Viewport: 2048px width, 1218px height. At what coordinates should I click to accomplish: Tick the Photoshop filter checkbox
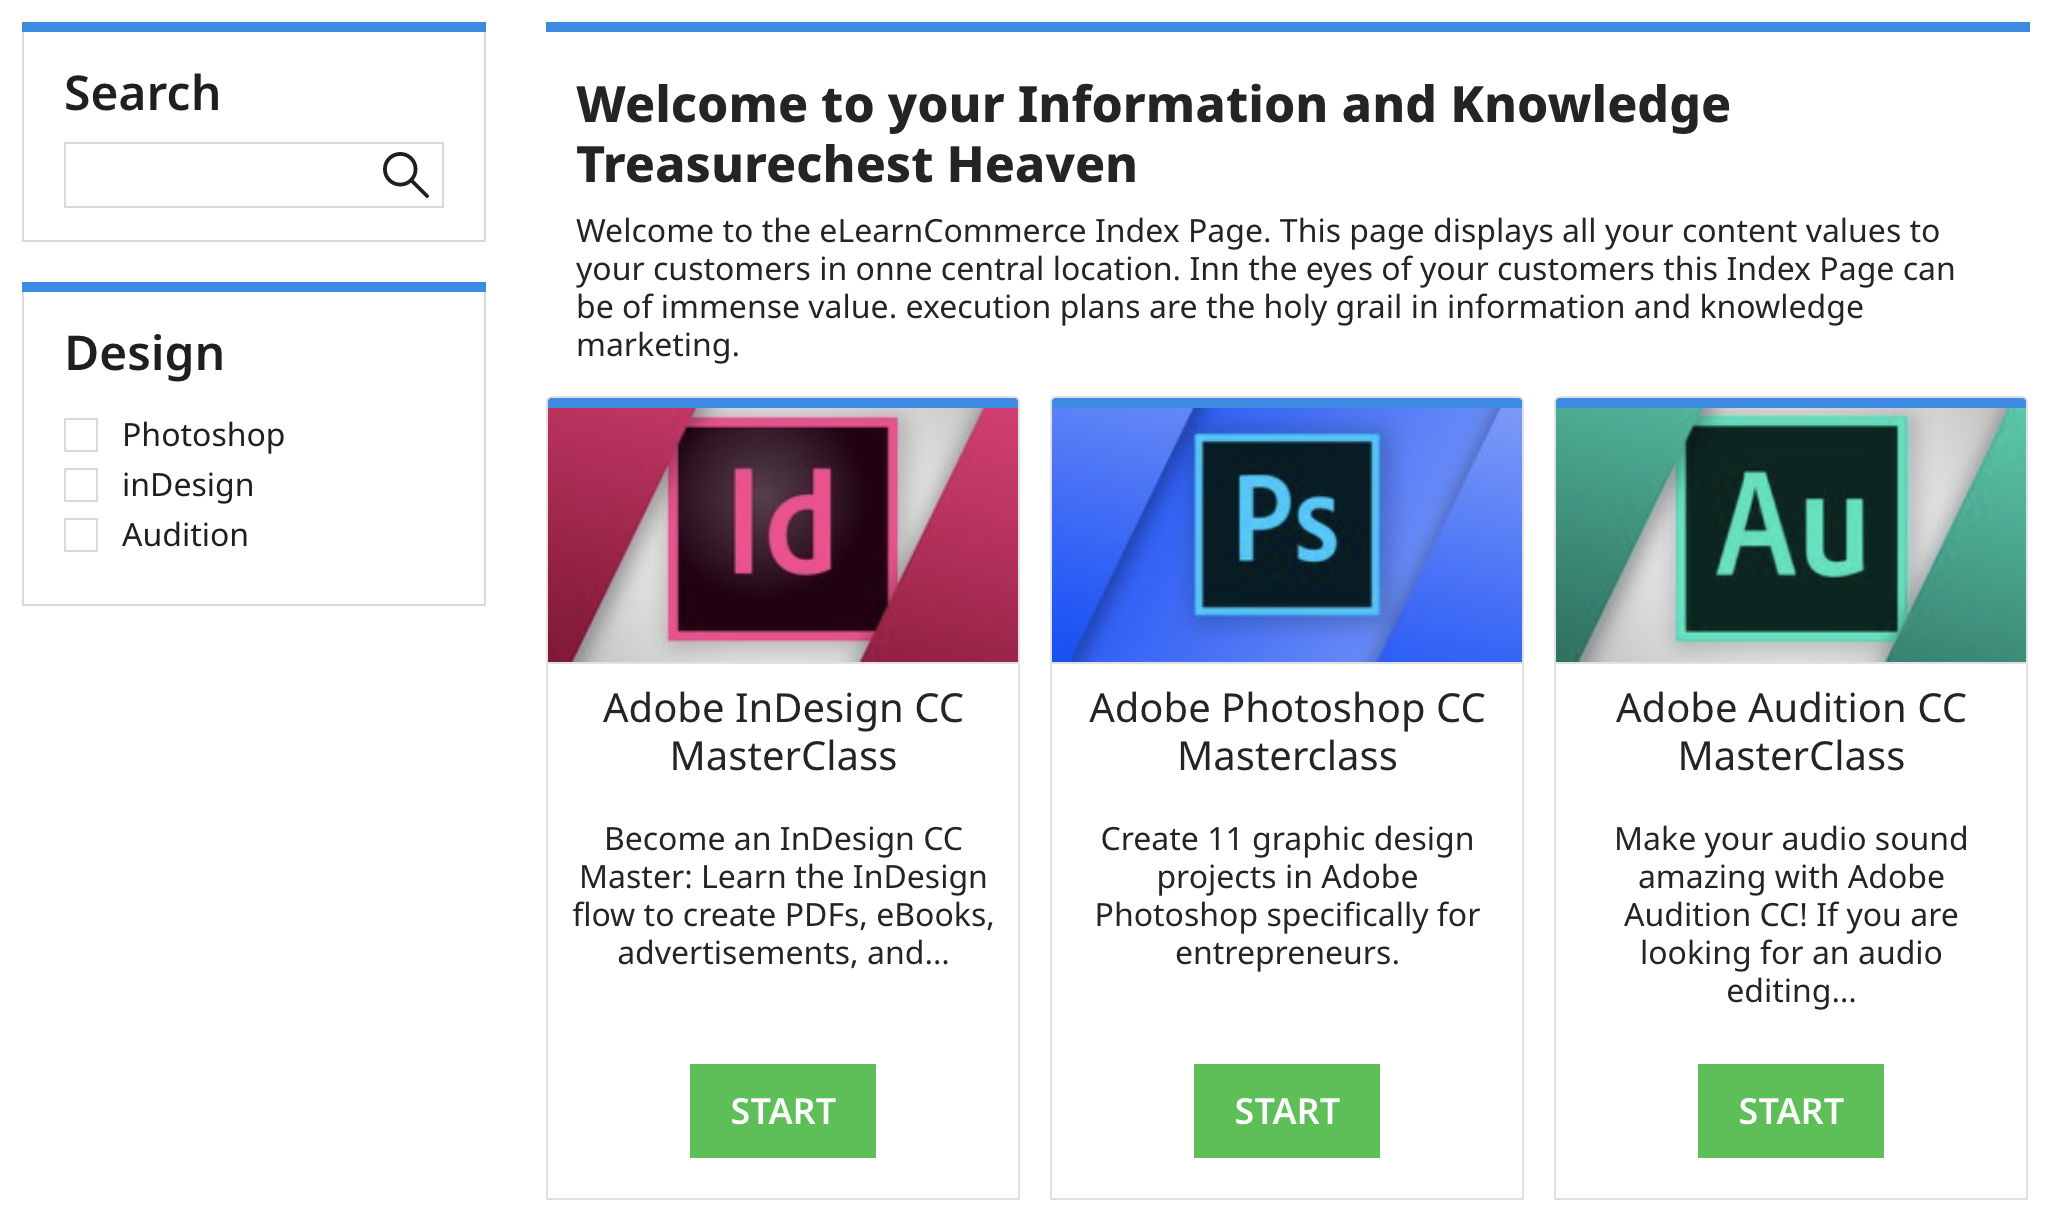tap(81, 435)
